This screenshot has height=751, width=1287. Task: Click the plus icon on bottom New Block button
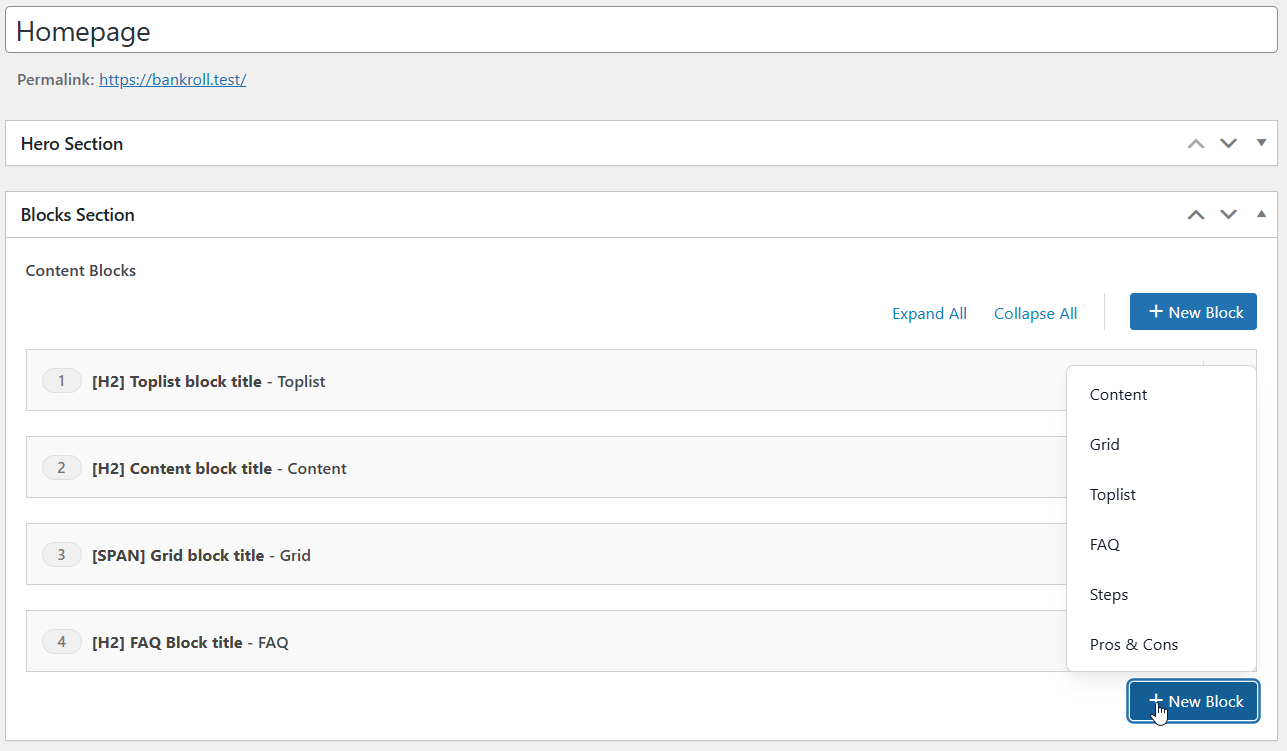click(x=1157, y=701)
